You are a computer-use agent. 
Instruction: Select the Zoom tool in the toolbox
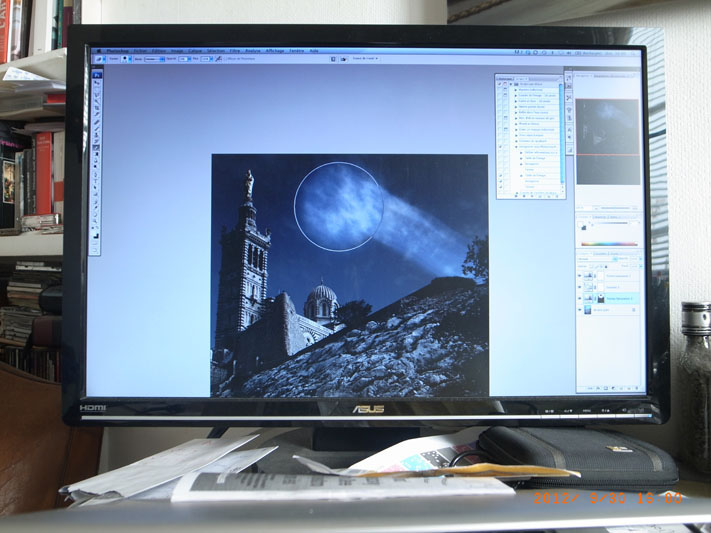[x=97, y=221]
